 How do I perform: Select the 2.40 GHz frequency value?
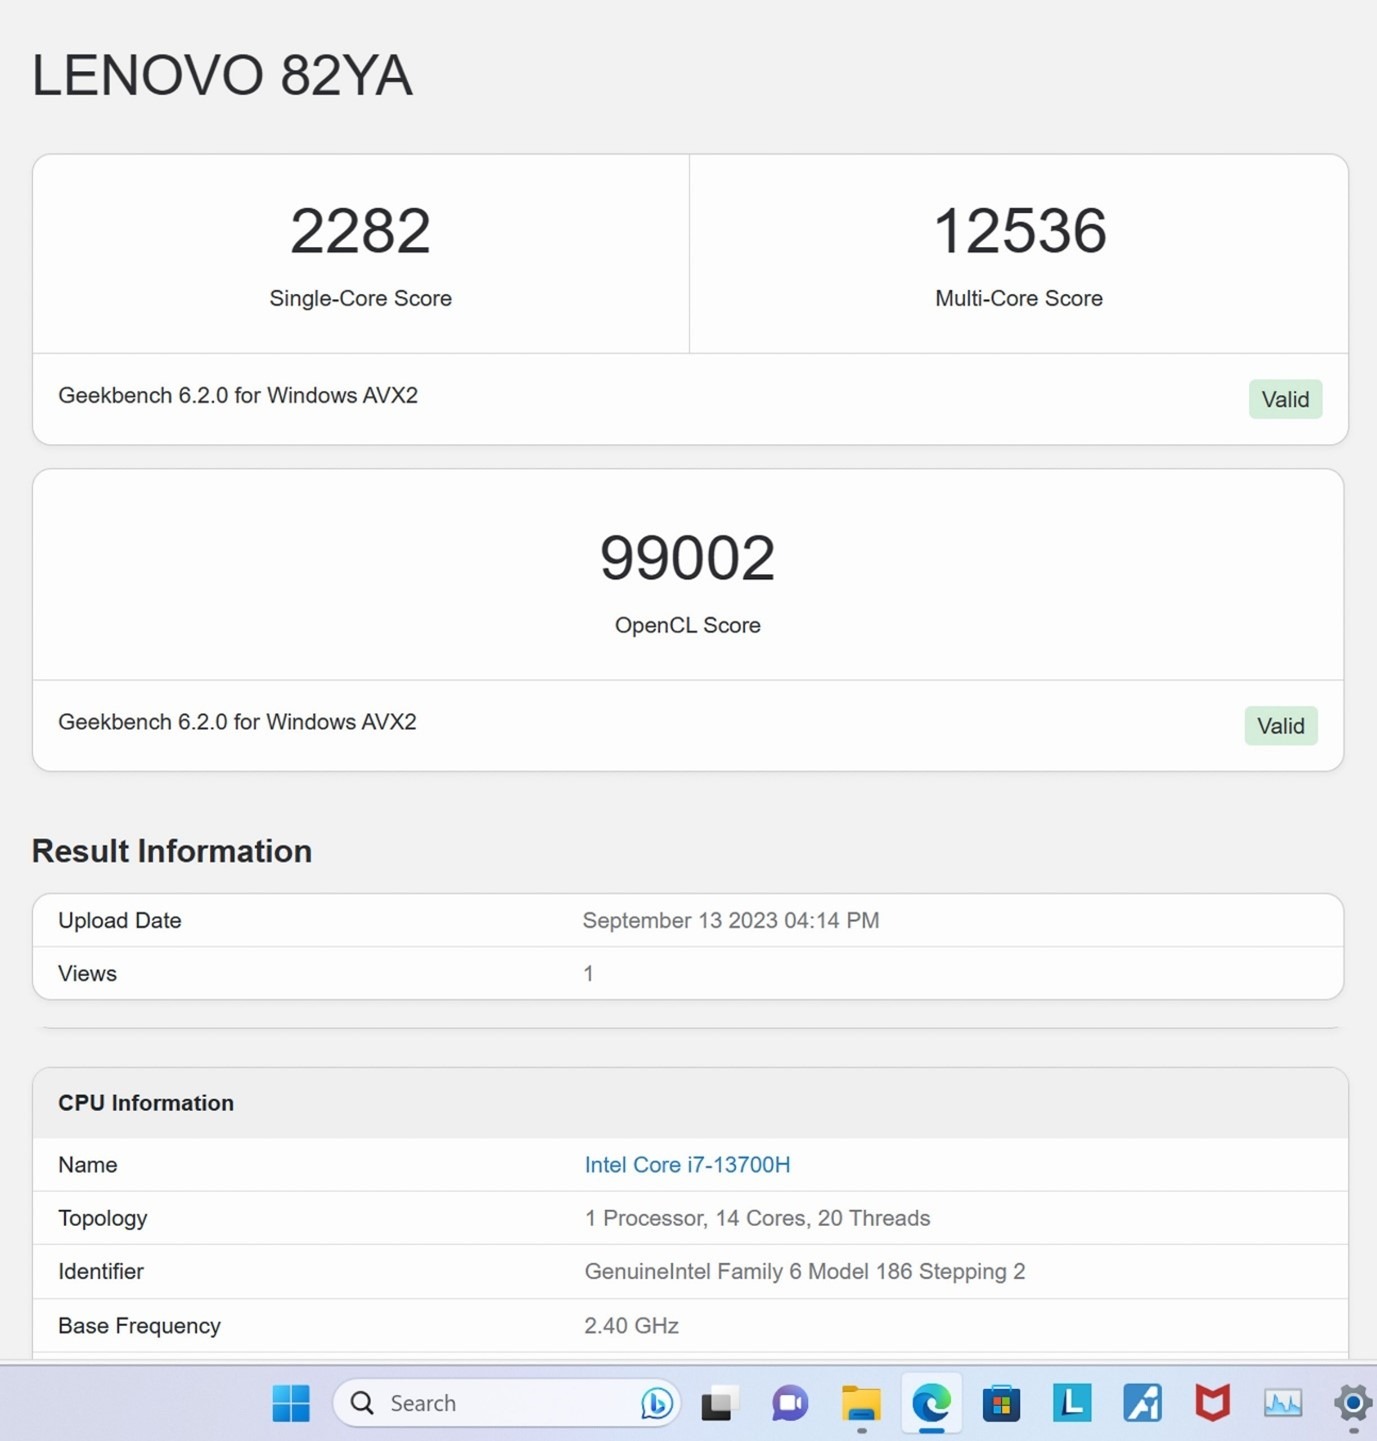pyautogui.click(x=632, y=1326)
